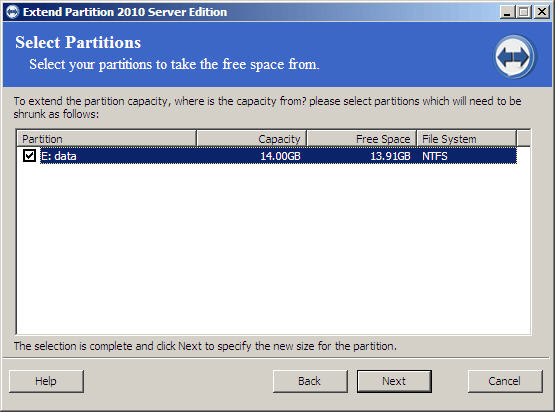555x412 pixels.
Task: Sort list by Free Space column header
Action: [x=361, y=138]
